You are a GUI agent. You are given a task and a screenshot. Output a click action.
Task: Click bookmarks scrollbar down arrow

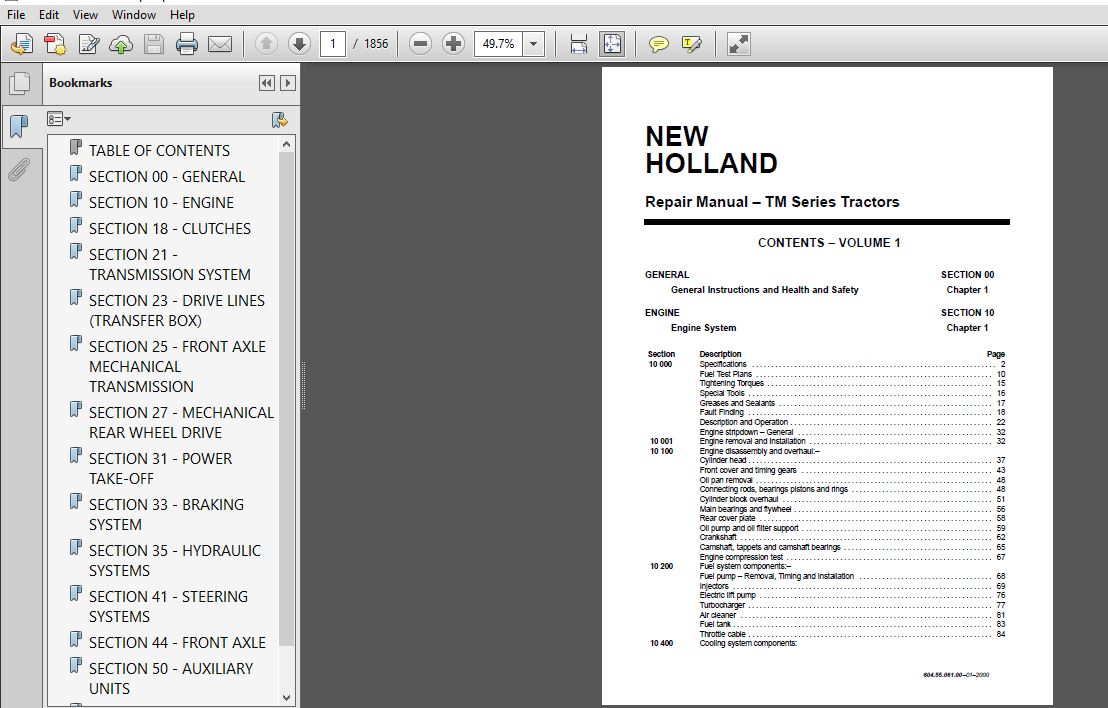286,697
